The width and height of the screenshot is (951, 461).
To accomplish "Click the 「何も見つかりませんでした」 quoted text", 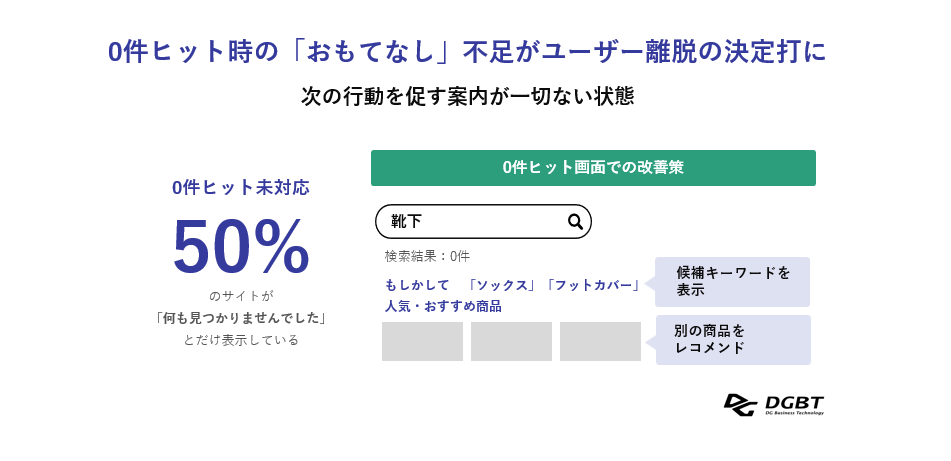I will [241, 318].
